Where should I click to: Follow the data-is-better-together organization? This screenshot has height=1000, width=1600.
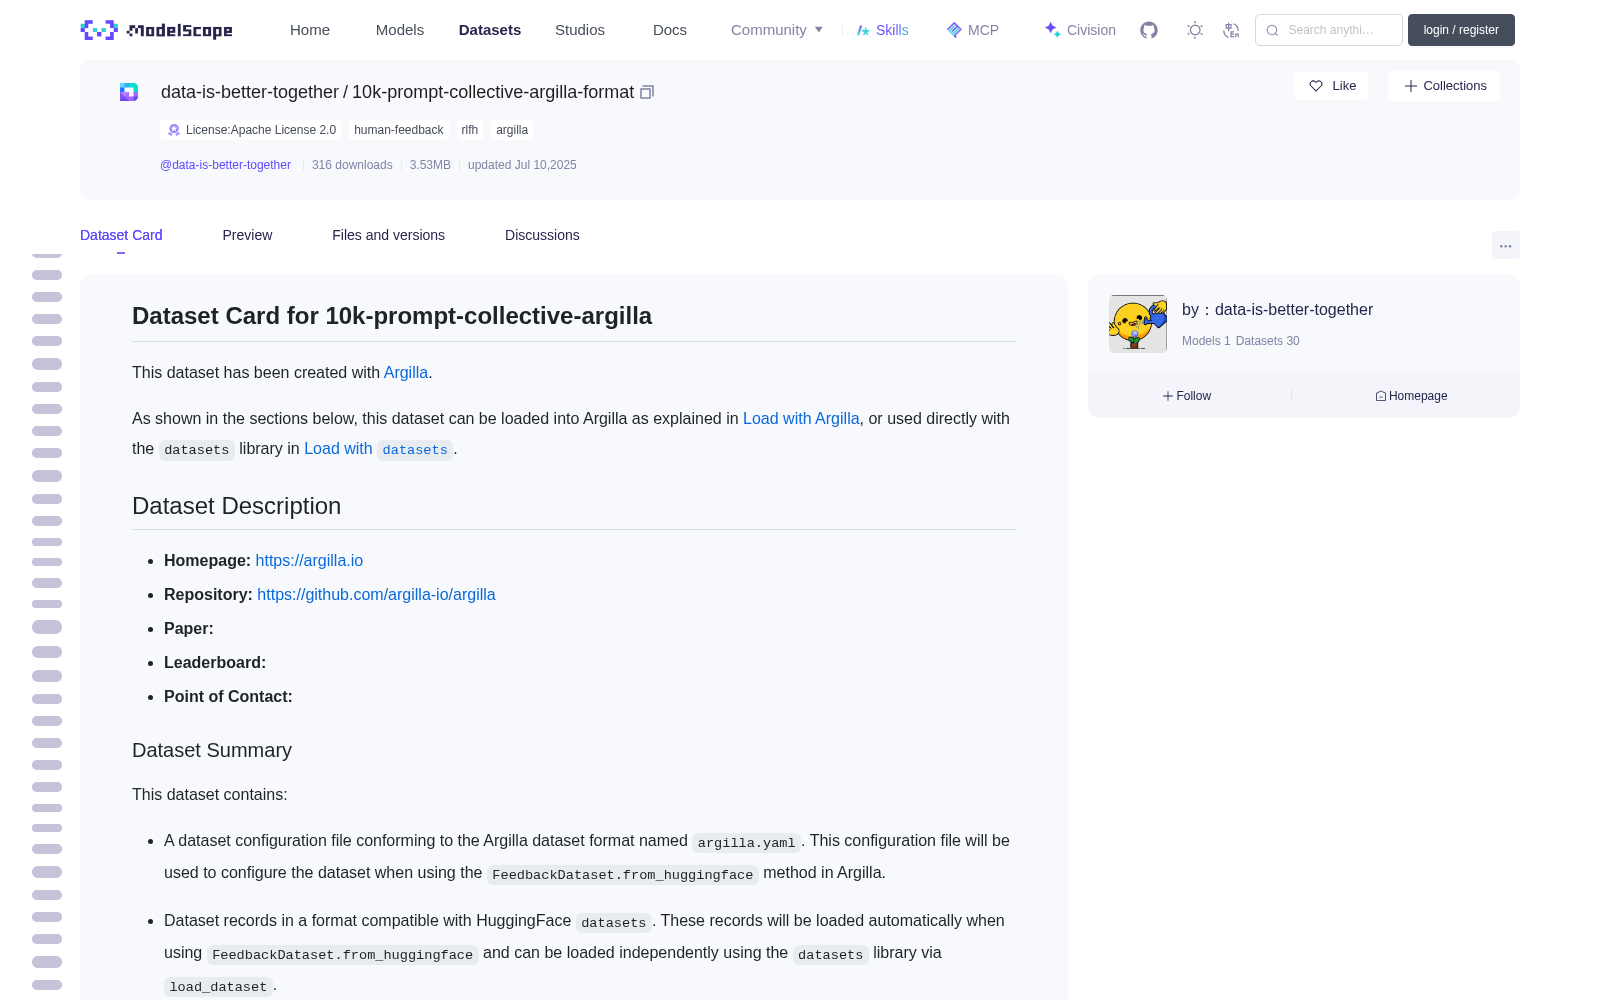(x=1187, y=396)
